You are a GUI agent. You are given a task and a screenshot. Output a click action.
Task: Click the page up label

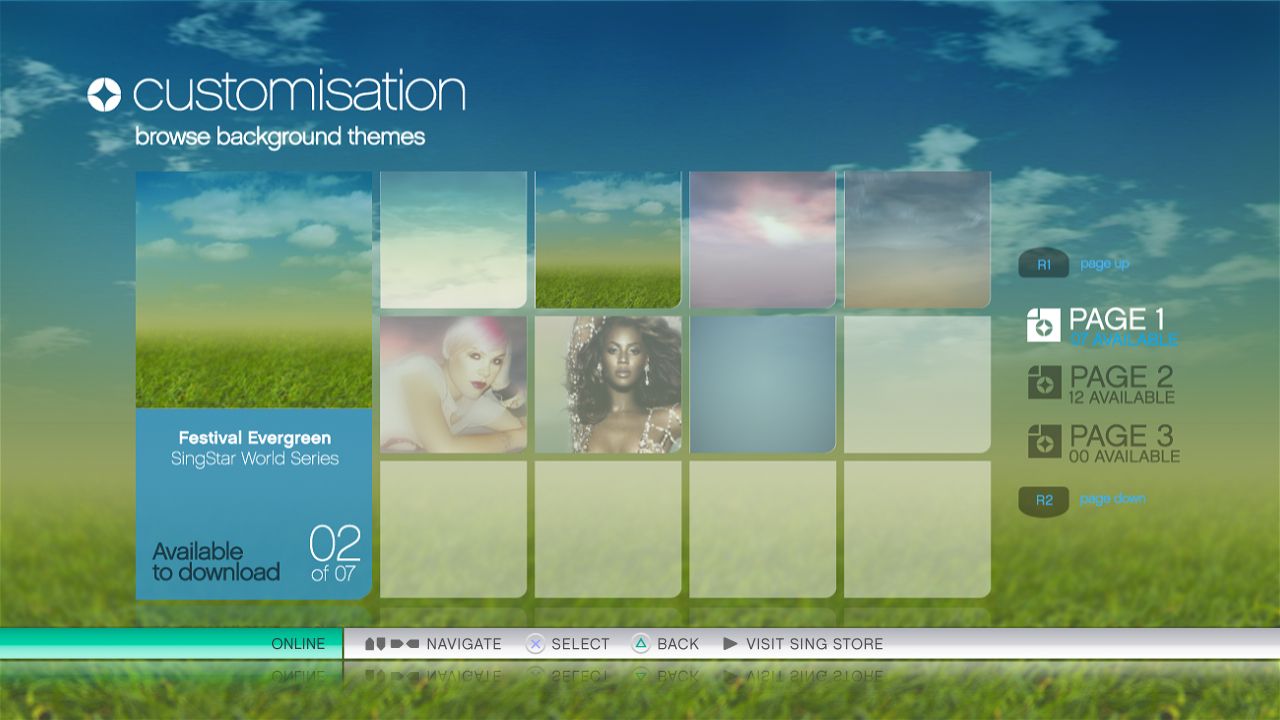point(1104,264)
